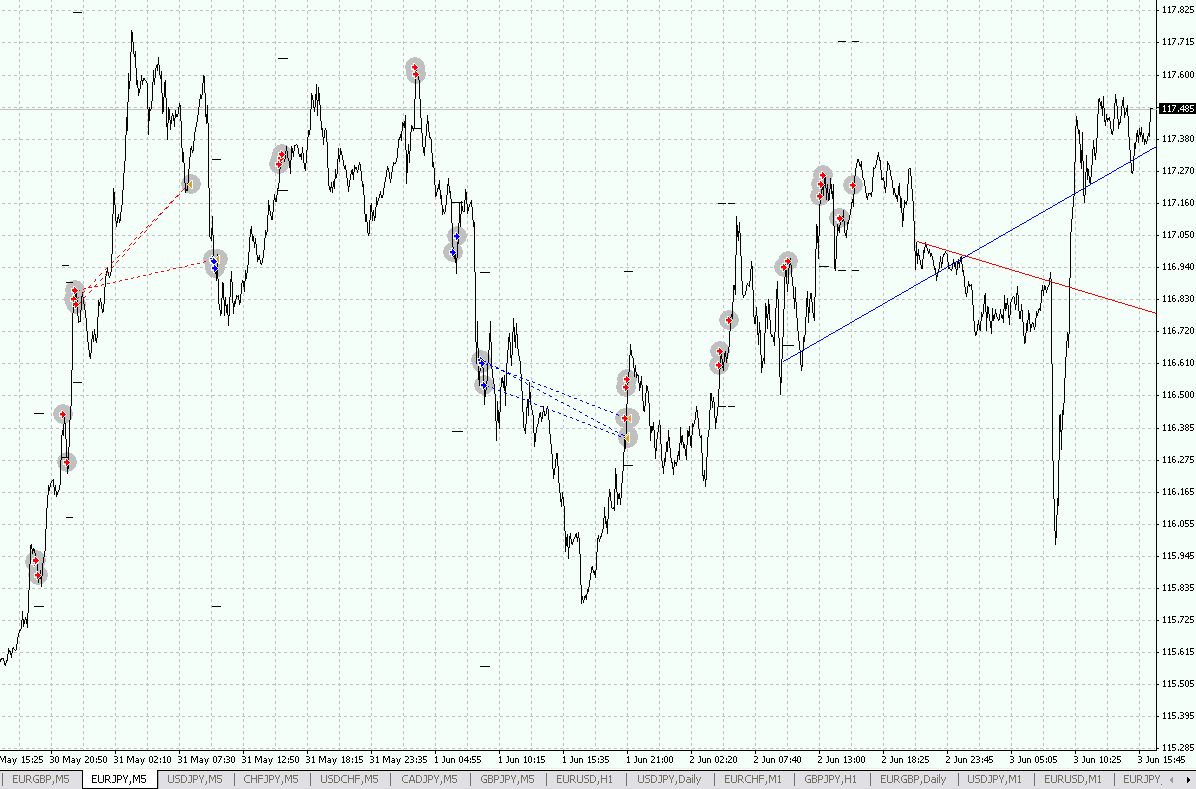Open the USDJPY,M5 chart tab
This screenshot has height=789, width=1196.
click(195, 779)
